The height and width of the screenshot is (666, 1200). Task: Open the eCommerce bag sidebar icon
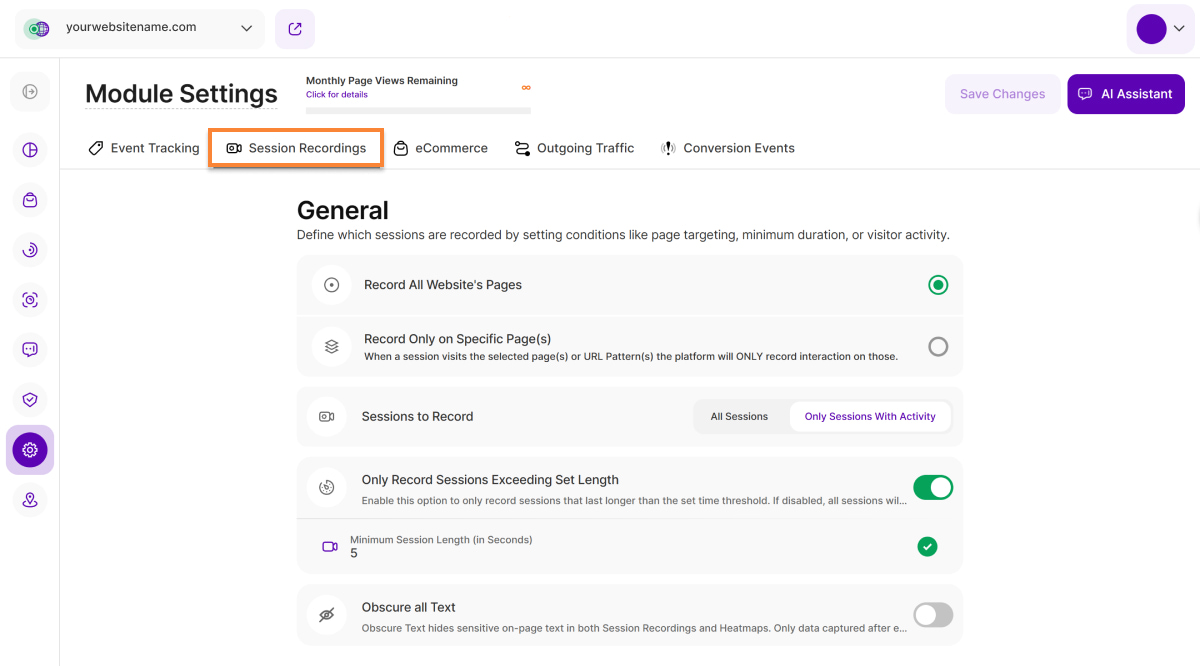[30, 200]
